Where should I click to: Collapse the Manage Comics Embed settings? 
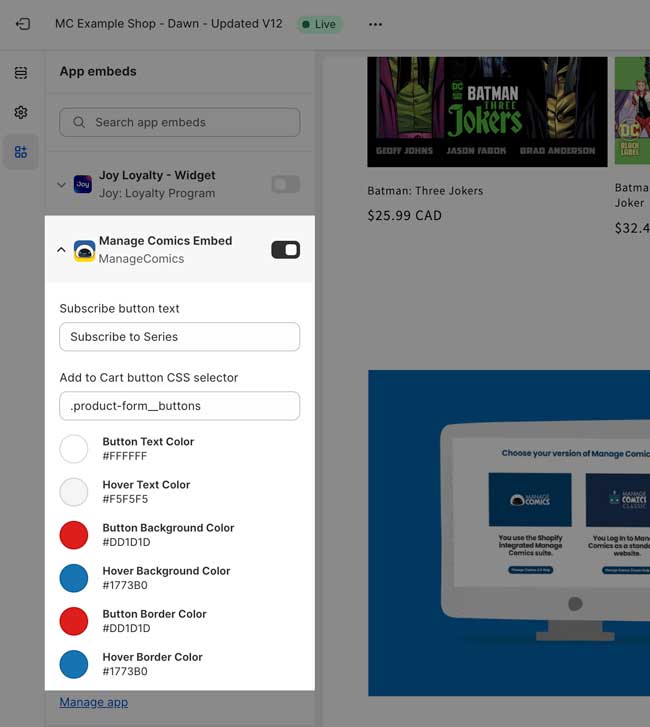click(61, 250)
